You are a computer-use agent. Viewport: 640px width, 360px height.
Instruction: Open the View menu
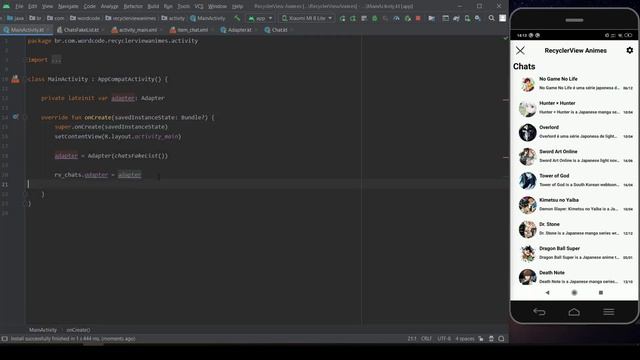(47, 6)
